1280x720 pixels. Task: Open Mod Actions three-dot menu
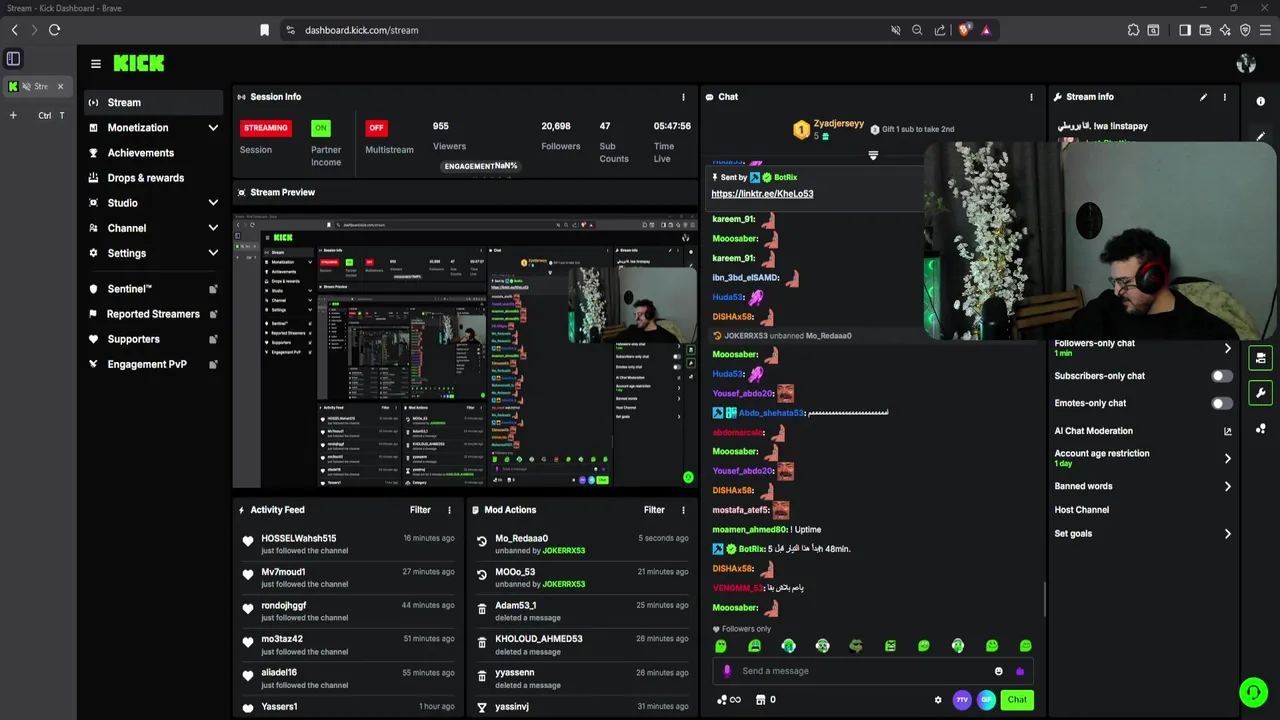coord(684,510)
